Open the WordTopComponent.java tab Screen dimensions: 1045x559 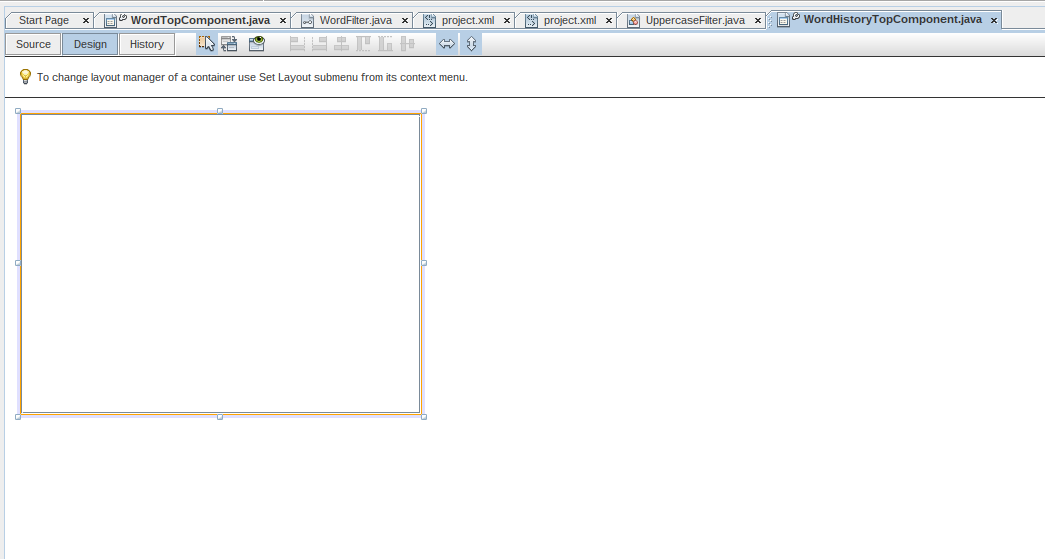pyautogui.click(x=199, y=20)
